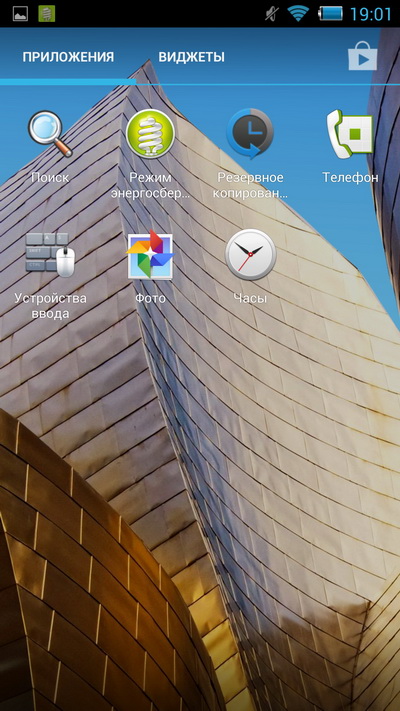Open the Поиск magnifying glass app icon

[50, 134]
